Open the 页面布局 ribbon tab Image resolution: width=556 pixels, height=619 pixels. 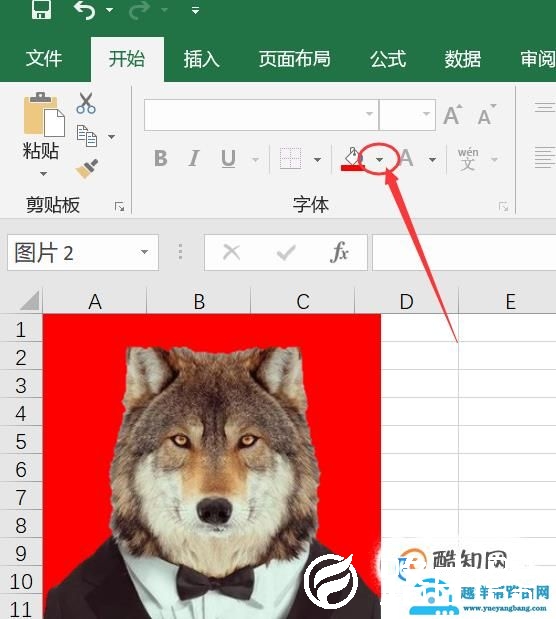[295, 59]
